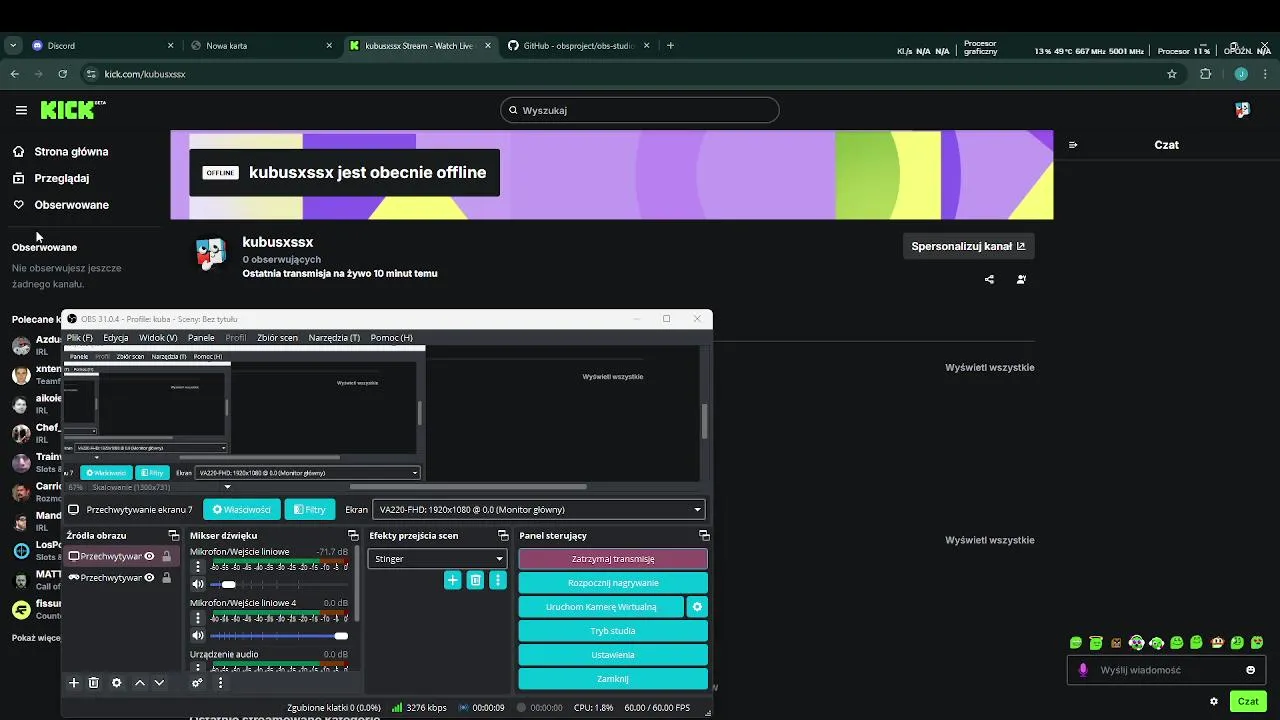This screenshot has height=720, width=1280.
Task: Open the Ekran VA220-FHD monitor dropdown
Action: 539,510
